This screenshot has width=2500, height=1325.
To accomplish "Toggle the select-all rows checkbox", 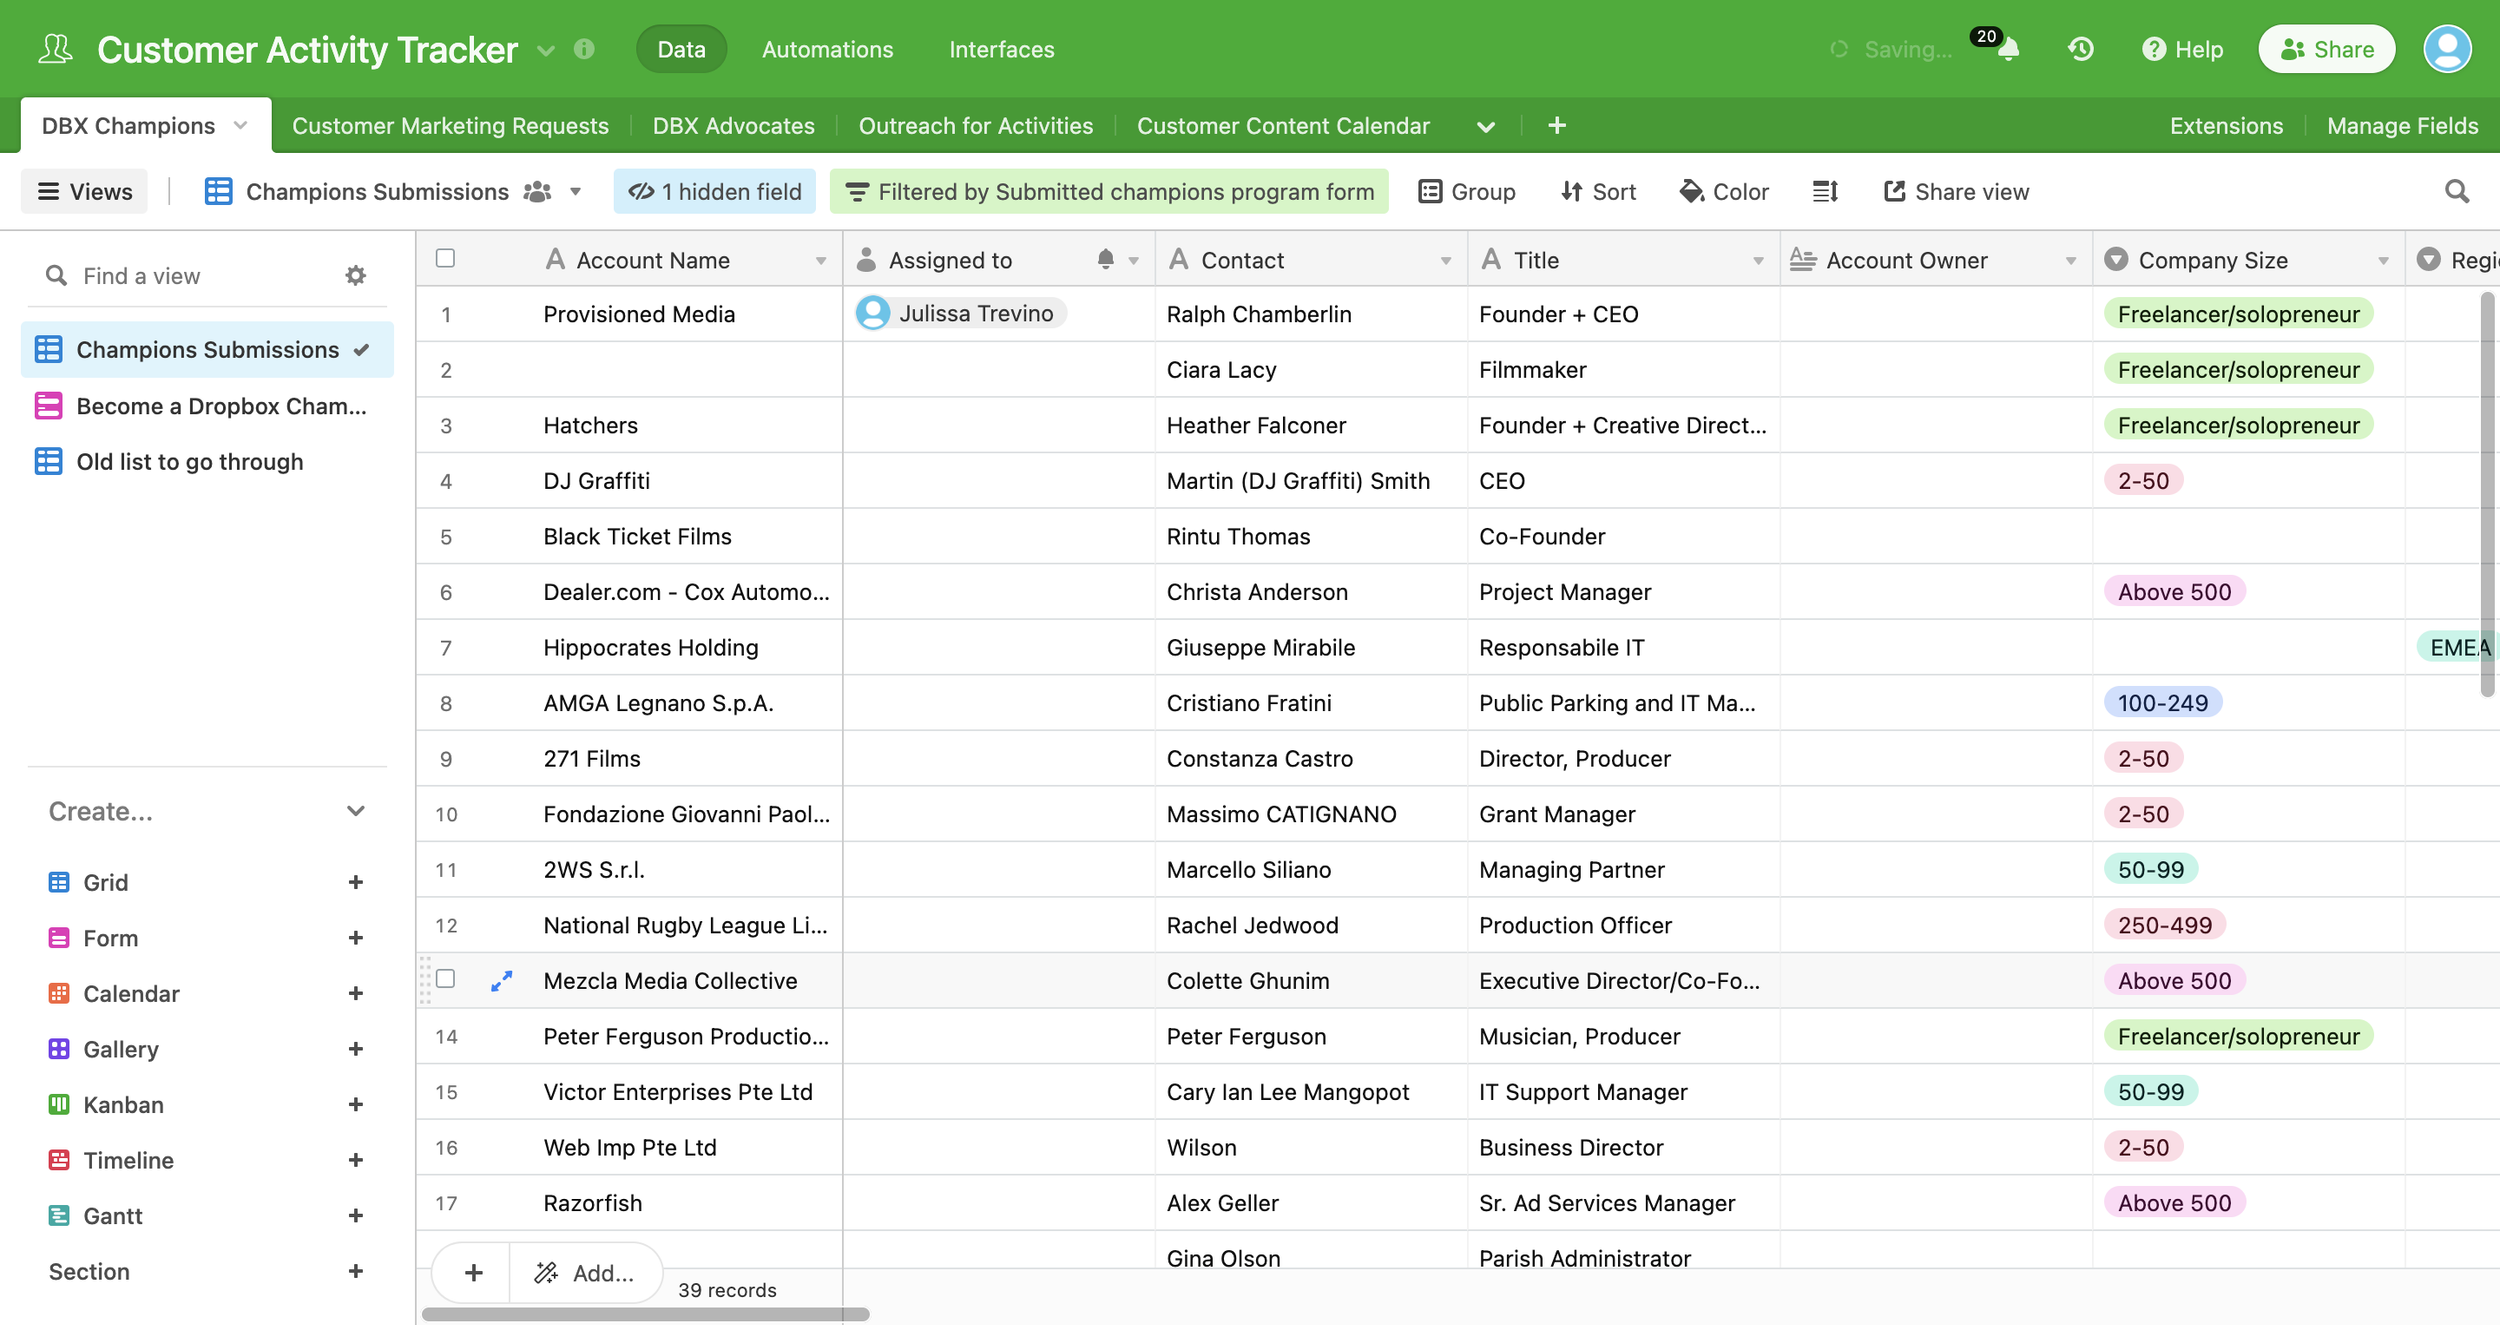I will click(x=446, y=258).
